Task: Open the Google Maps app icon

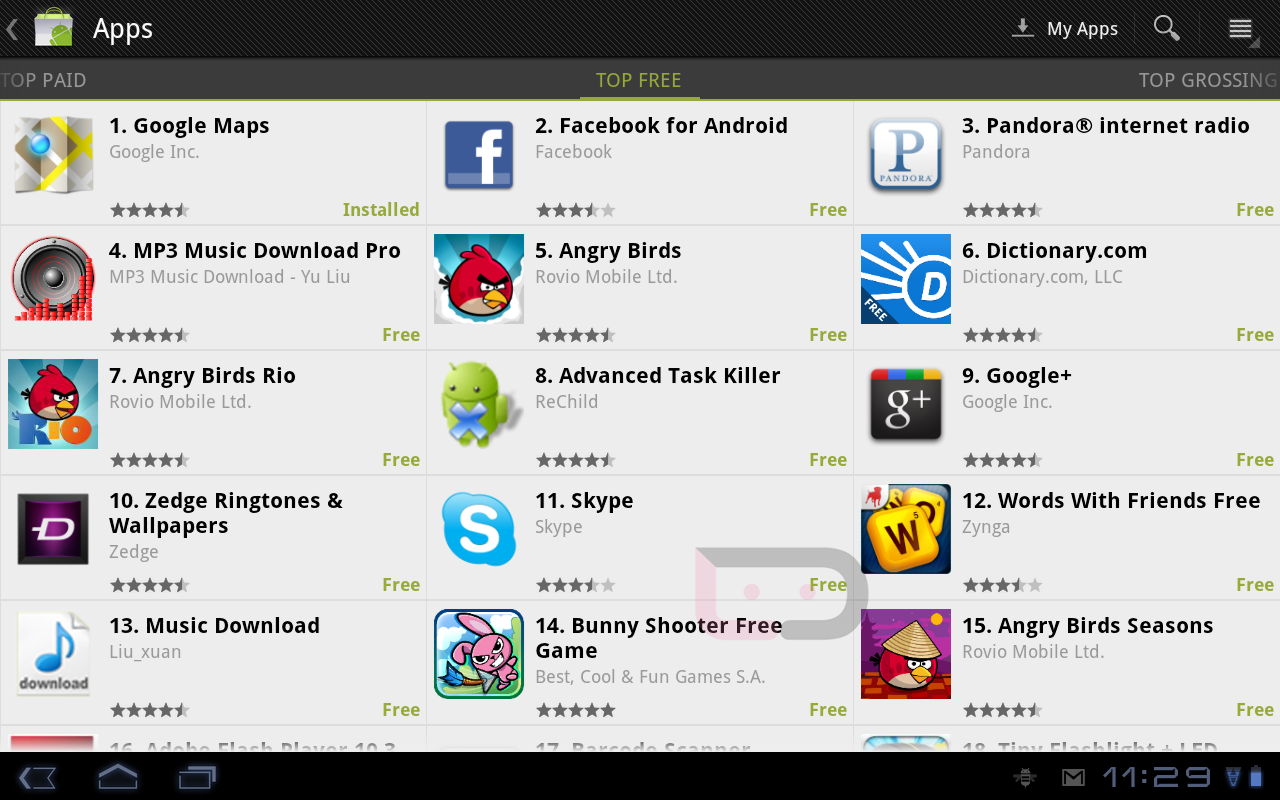Action: tap(53, 155)
